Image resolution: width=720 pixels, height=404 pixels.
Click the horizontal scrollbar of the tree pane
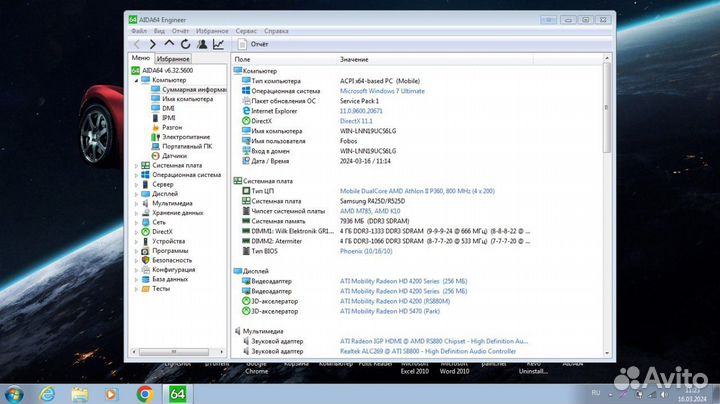[x=174, y=352]
